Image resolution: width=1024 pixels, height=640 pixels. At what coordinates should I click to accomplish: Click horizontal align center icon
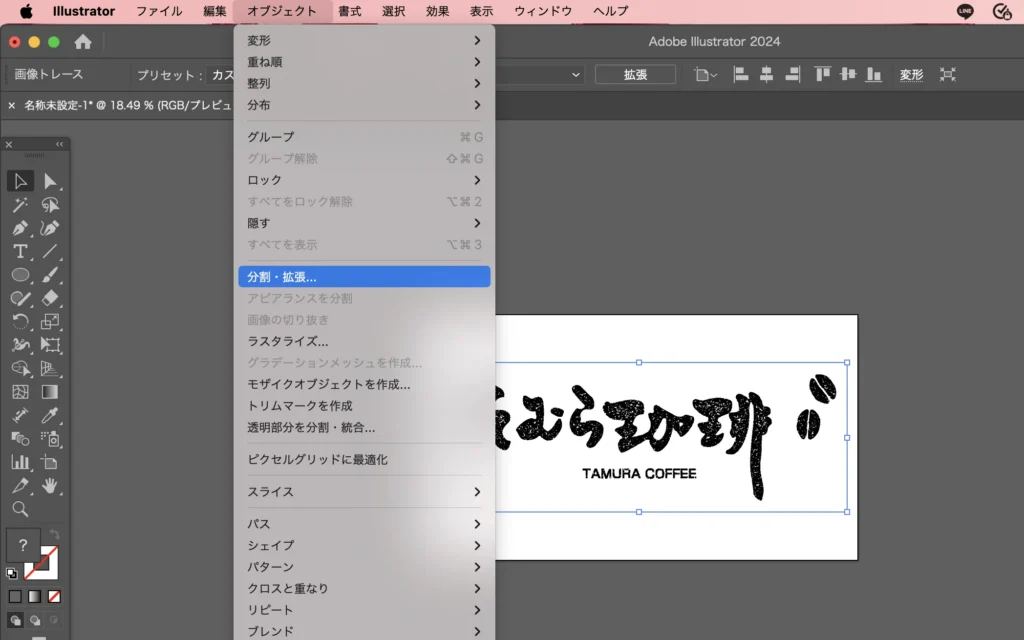coord(767,75)
